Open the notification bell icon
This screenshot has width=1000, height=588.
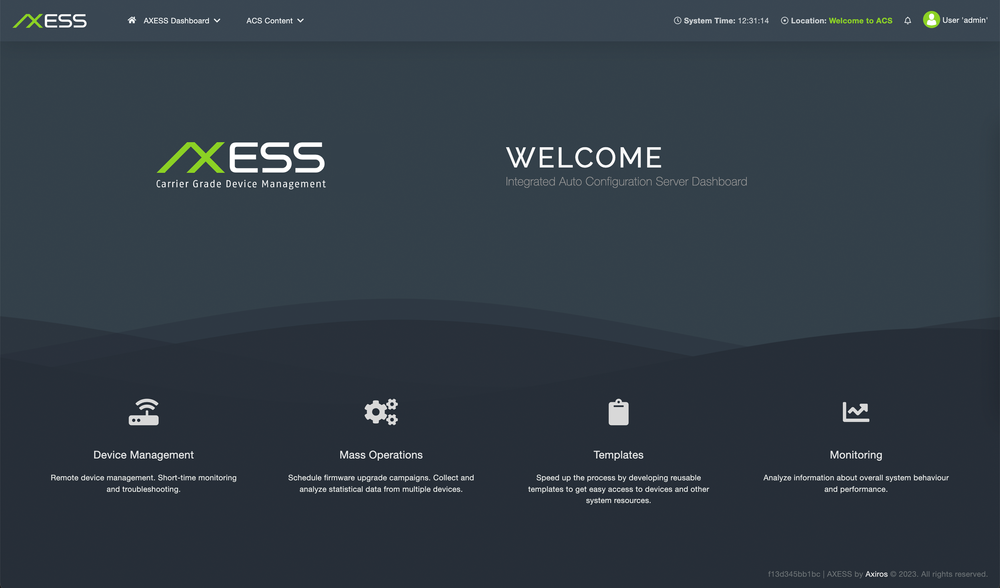tap(907, 20)
